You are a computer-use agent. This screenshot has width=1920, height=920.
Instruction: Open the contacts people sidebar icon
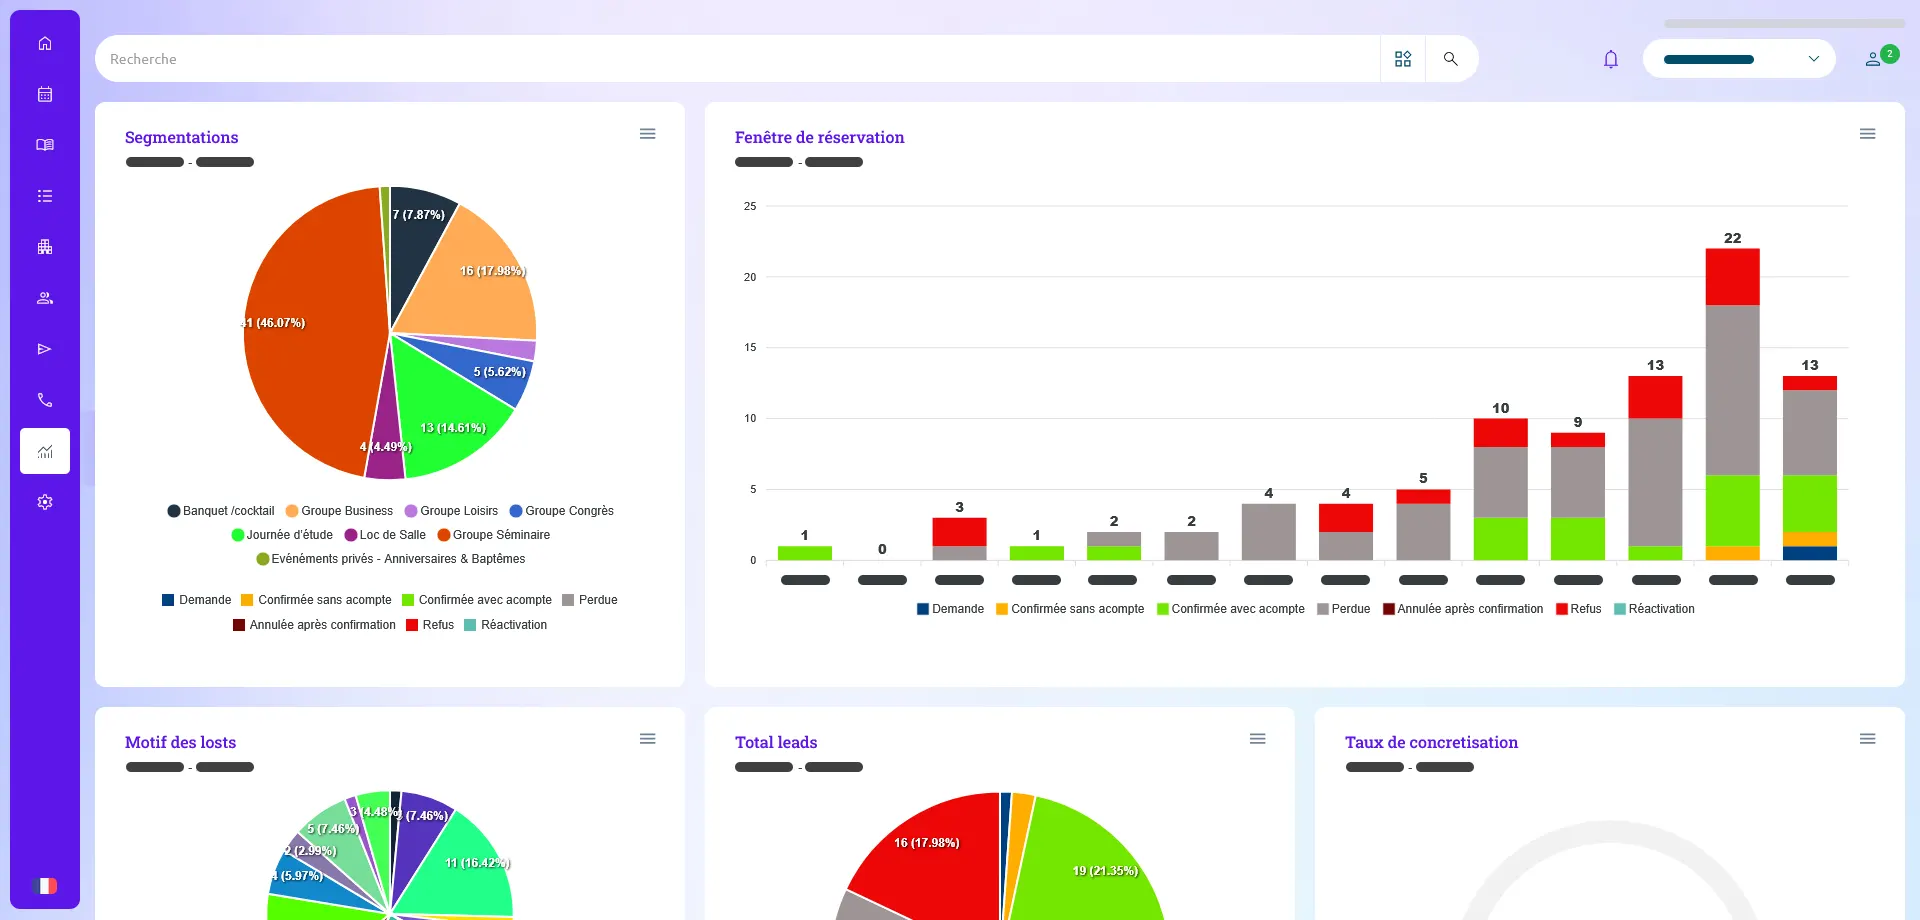coord(45,298)
